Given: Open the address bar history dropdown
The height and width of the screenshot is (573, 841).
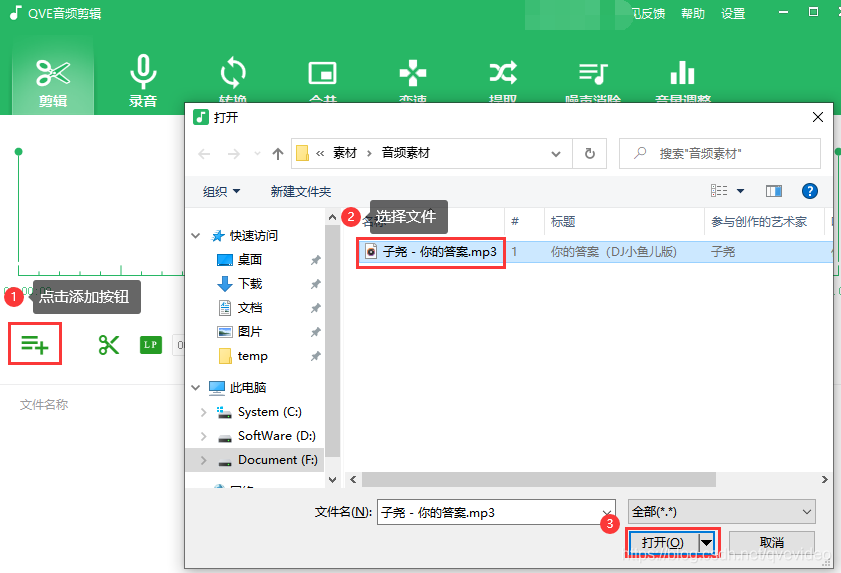Looking at the screenshot, I should 556,154.
